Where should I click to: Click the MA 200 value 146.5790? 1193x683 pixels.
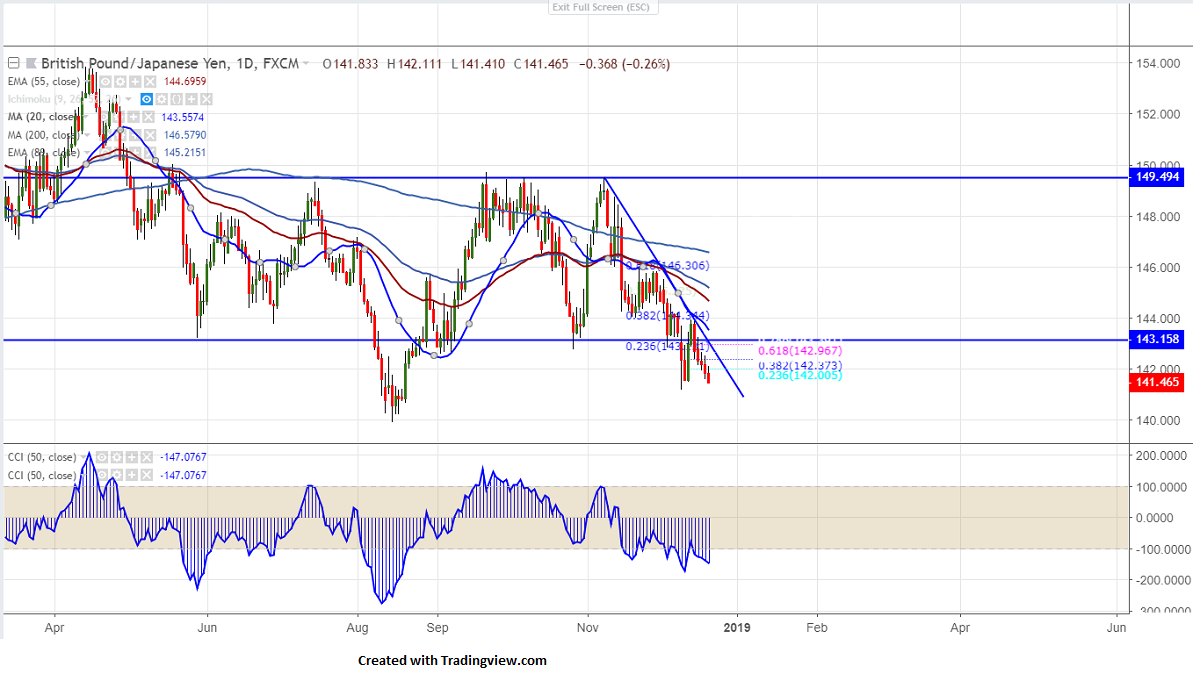pyautogui.click(x=185, y=135)
